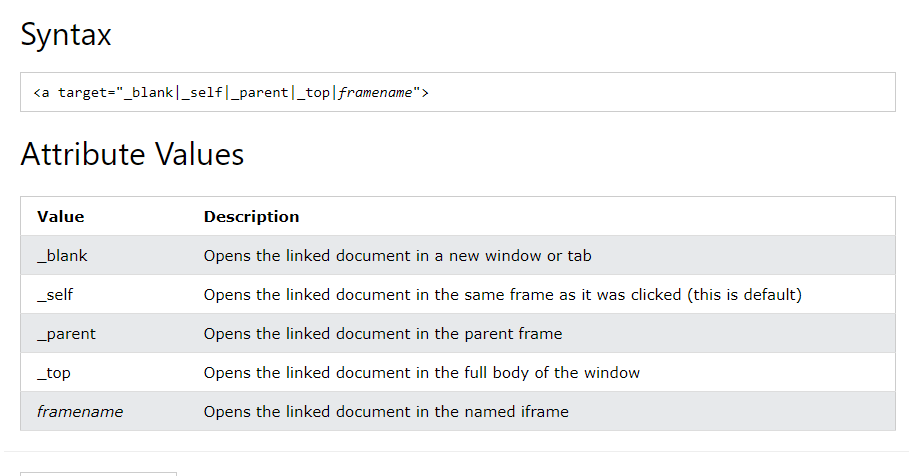Click the partially visible box at bottom left
Image resolution: width=909 pixels, height=476 pixels.
click(x=99, y=474)
